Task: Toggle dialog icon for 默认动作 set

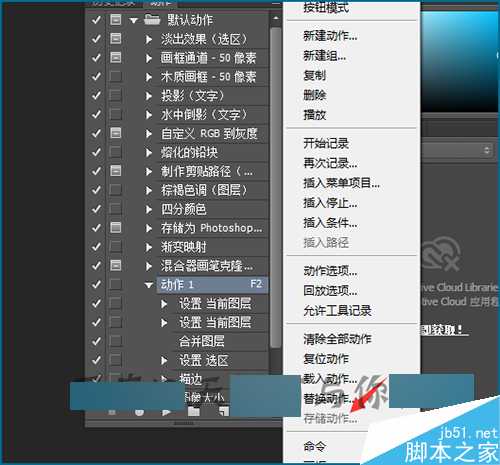Action: tap(115, 20)
